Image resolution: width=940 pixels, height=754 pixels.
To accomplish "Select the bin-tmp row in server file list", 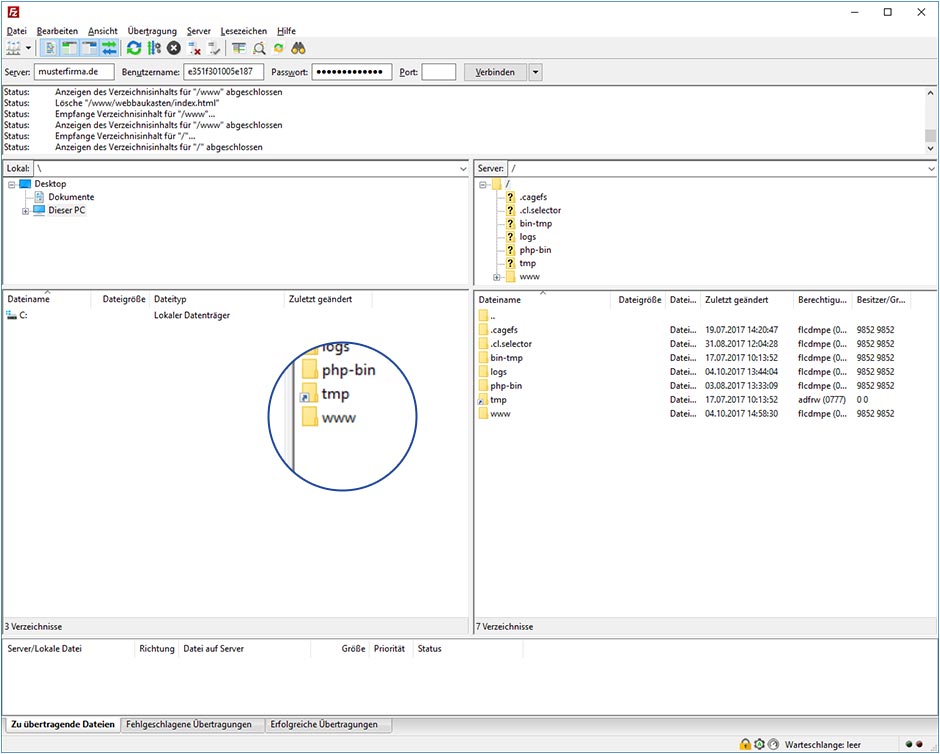I will [x=692, y=358].
